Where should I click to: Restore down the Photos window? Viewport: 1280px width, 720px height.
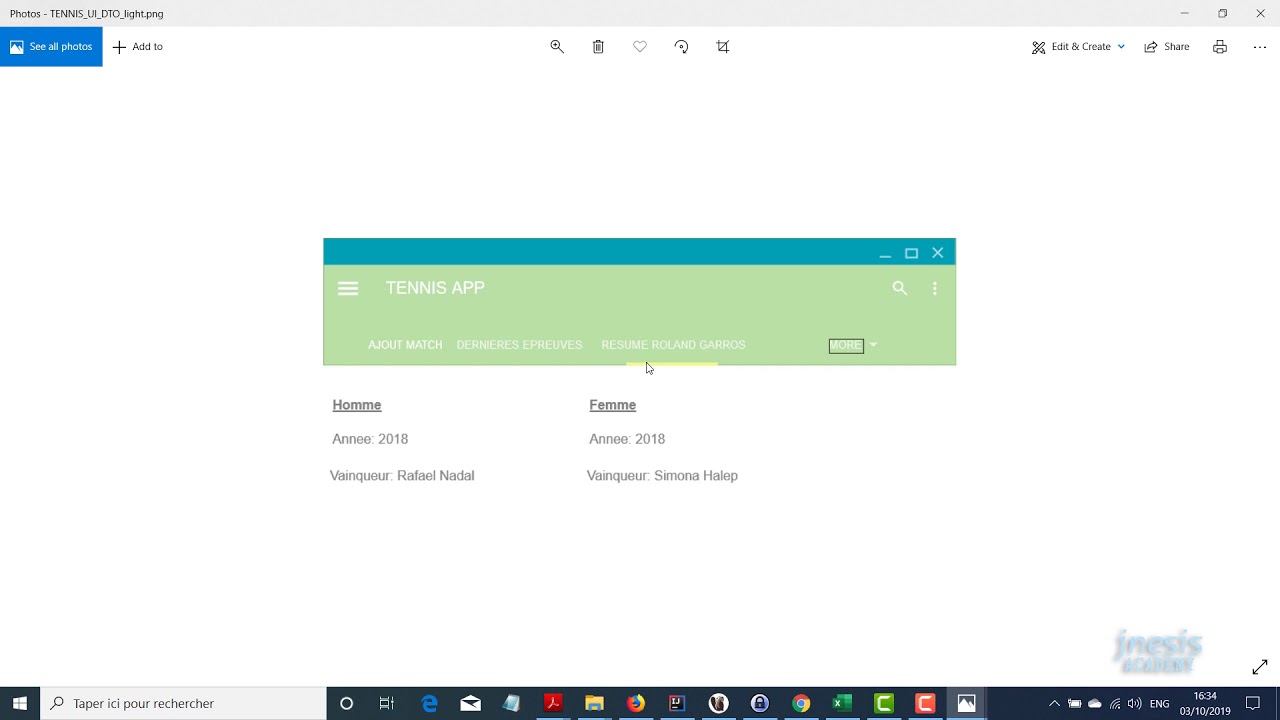[1222, 13]
